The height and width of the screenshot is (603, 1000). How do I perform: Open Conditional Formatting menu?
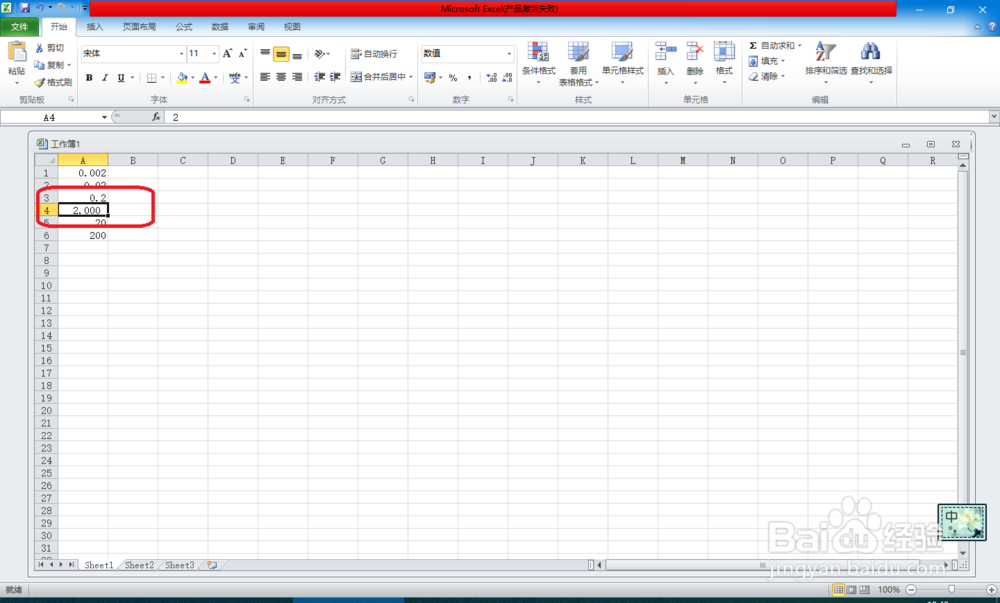click(x=538, y=63)
